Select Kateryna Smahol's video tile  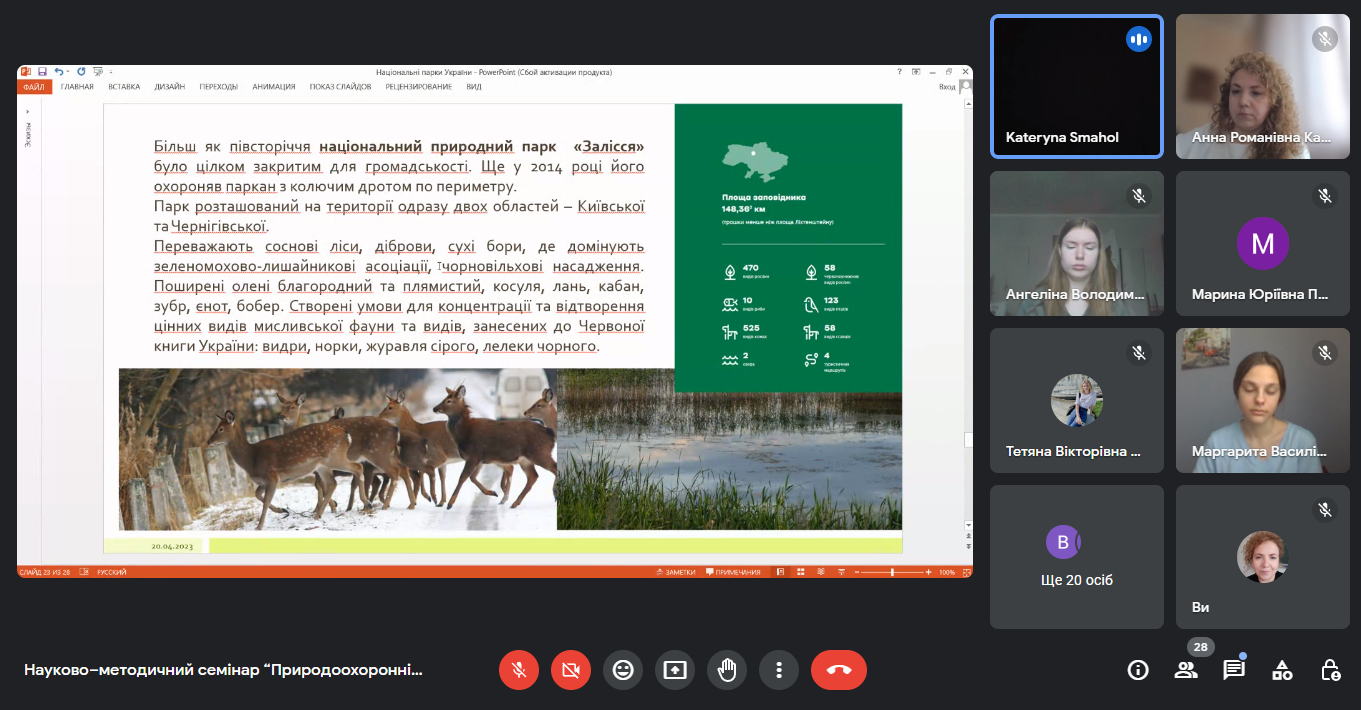click(x=1076, y=86)
